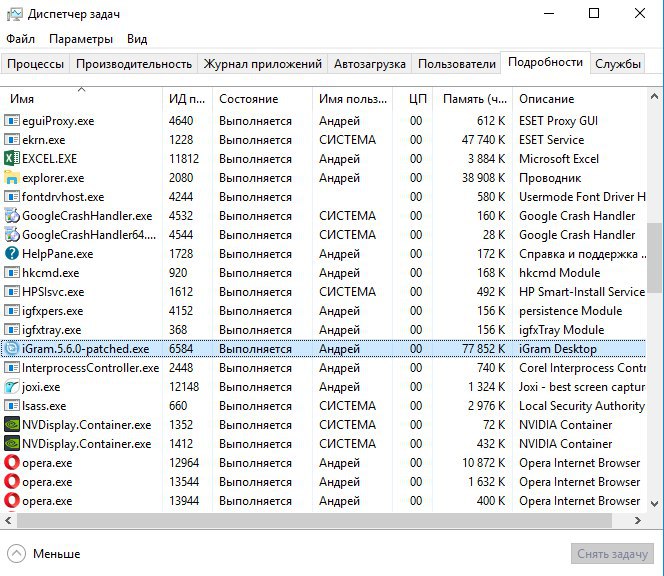Click the horizontal scrollbar thumb
The image size is (664, 576).
coord(315,521)
